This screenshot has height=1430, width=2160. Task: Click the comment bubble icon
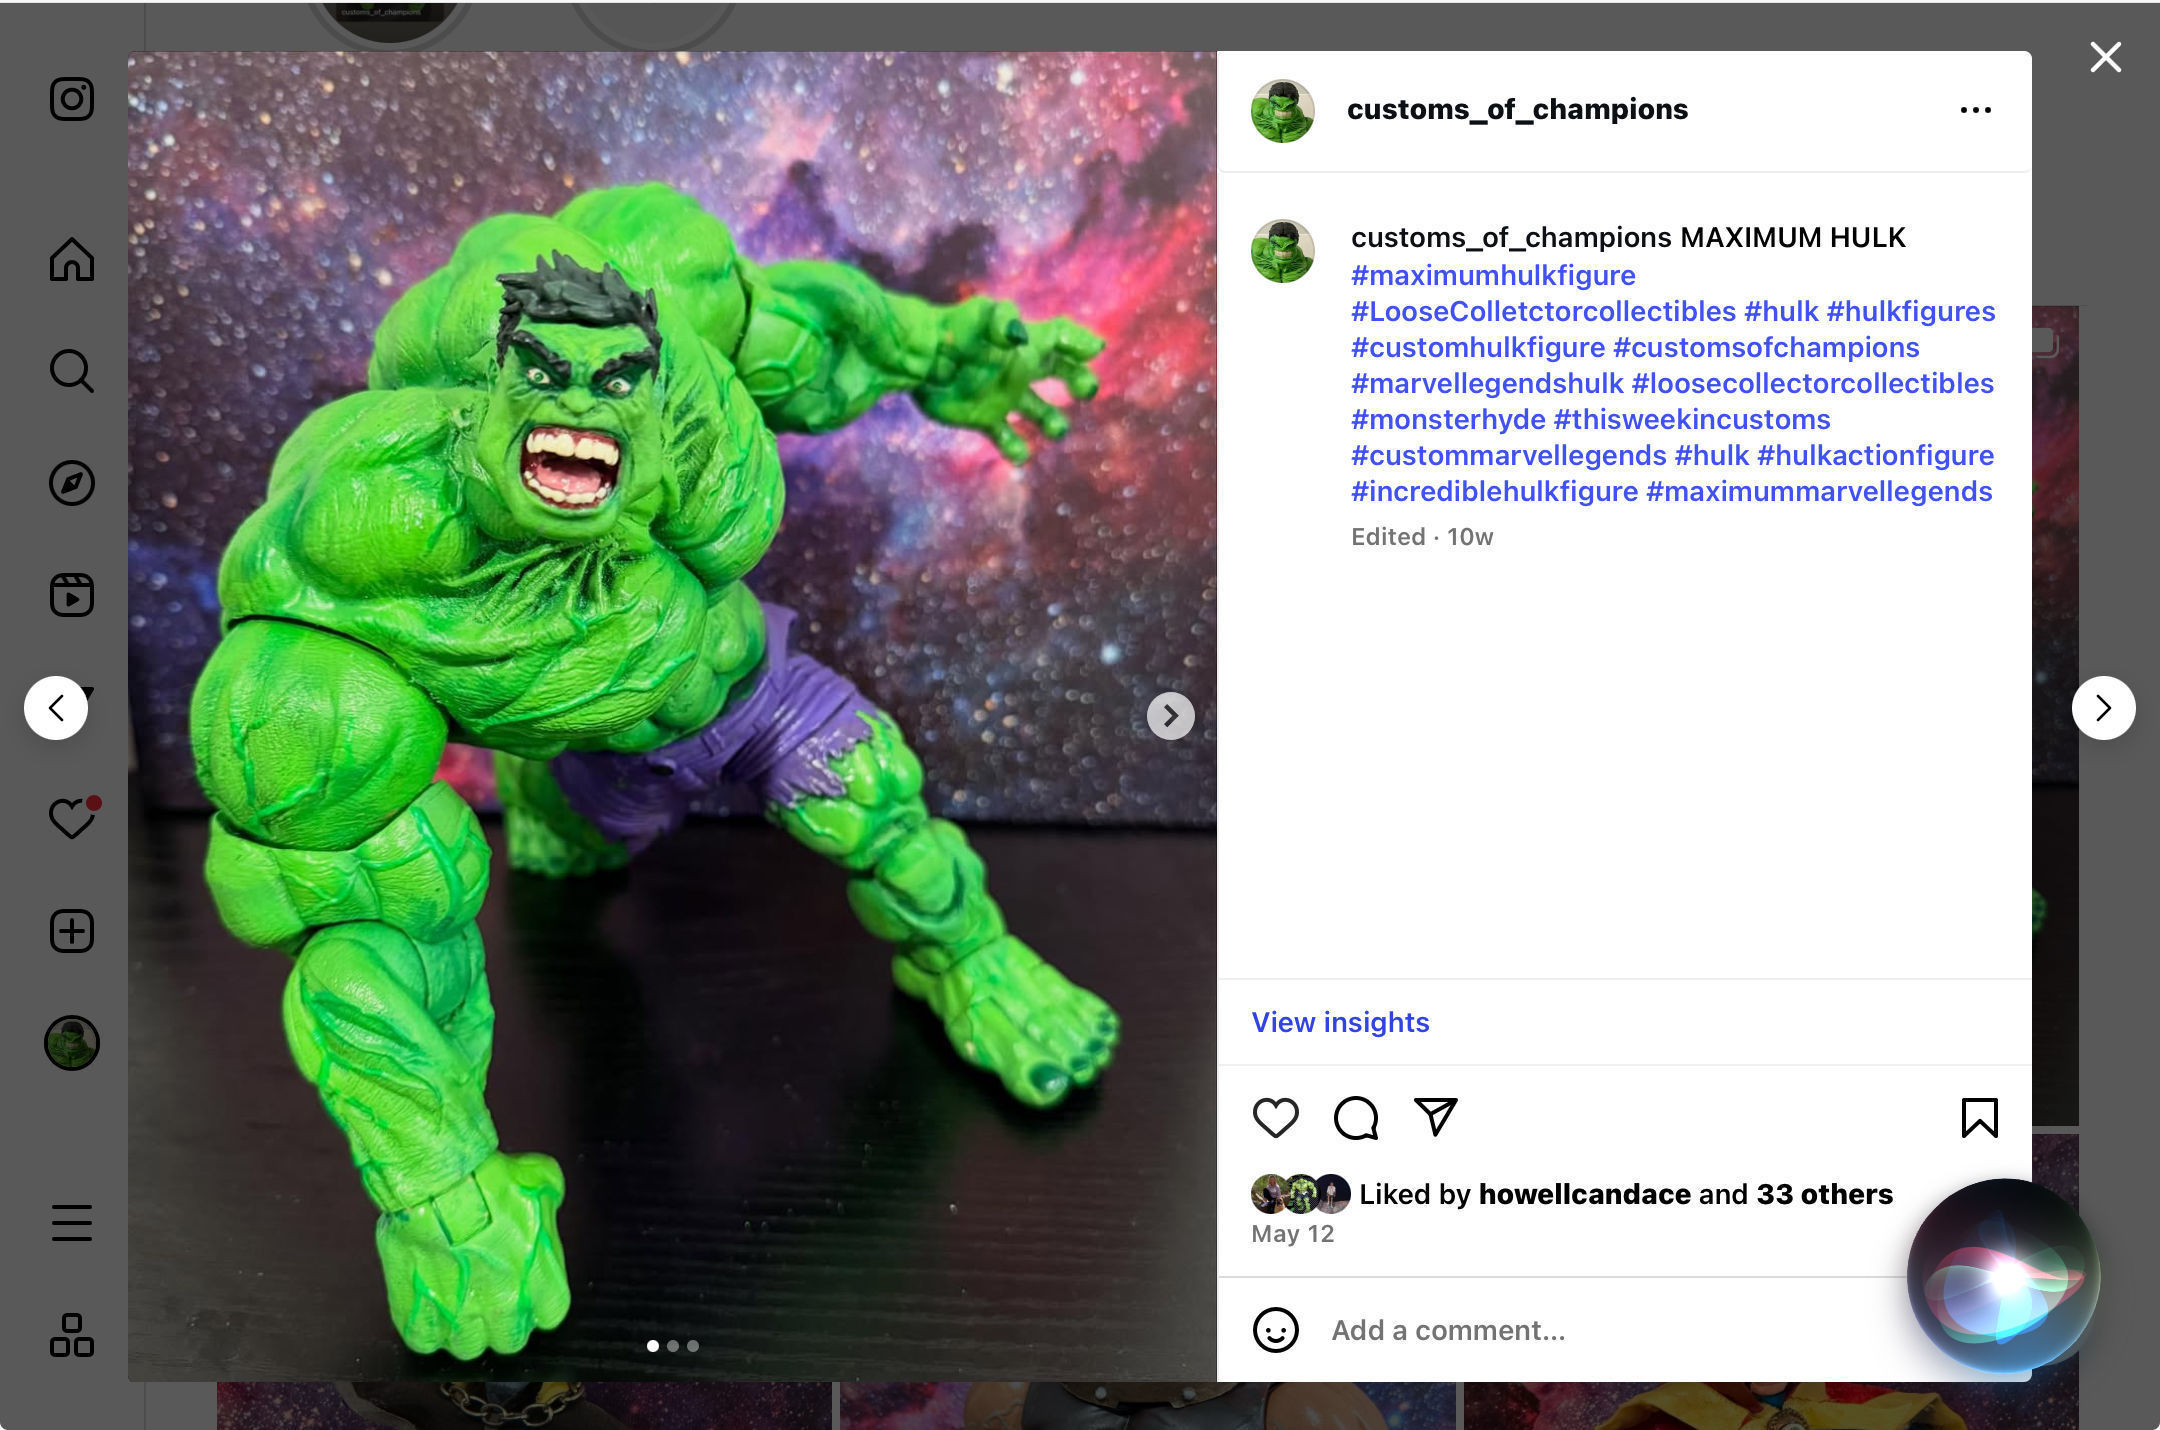[x=1356, y=1117]
